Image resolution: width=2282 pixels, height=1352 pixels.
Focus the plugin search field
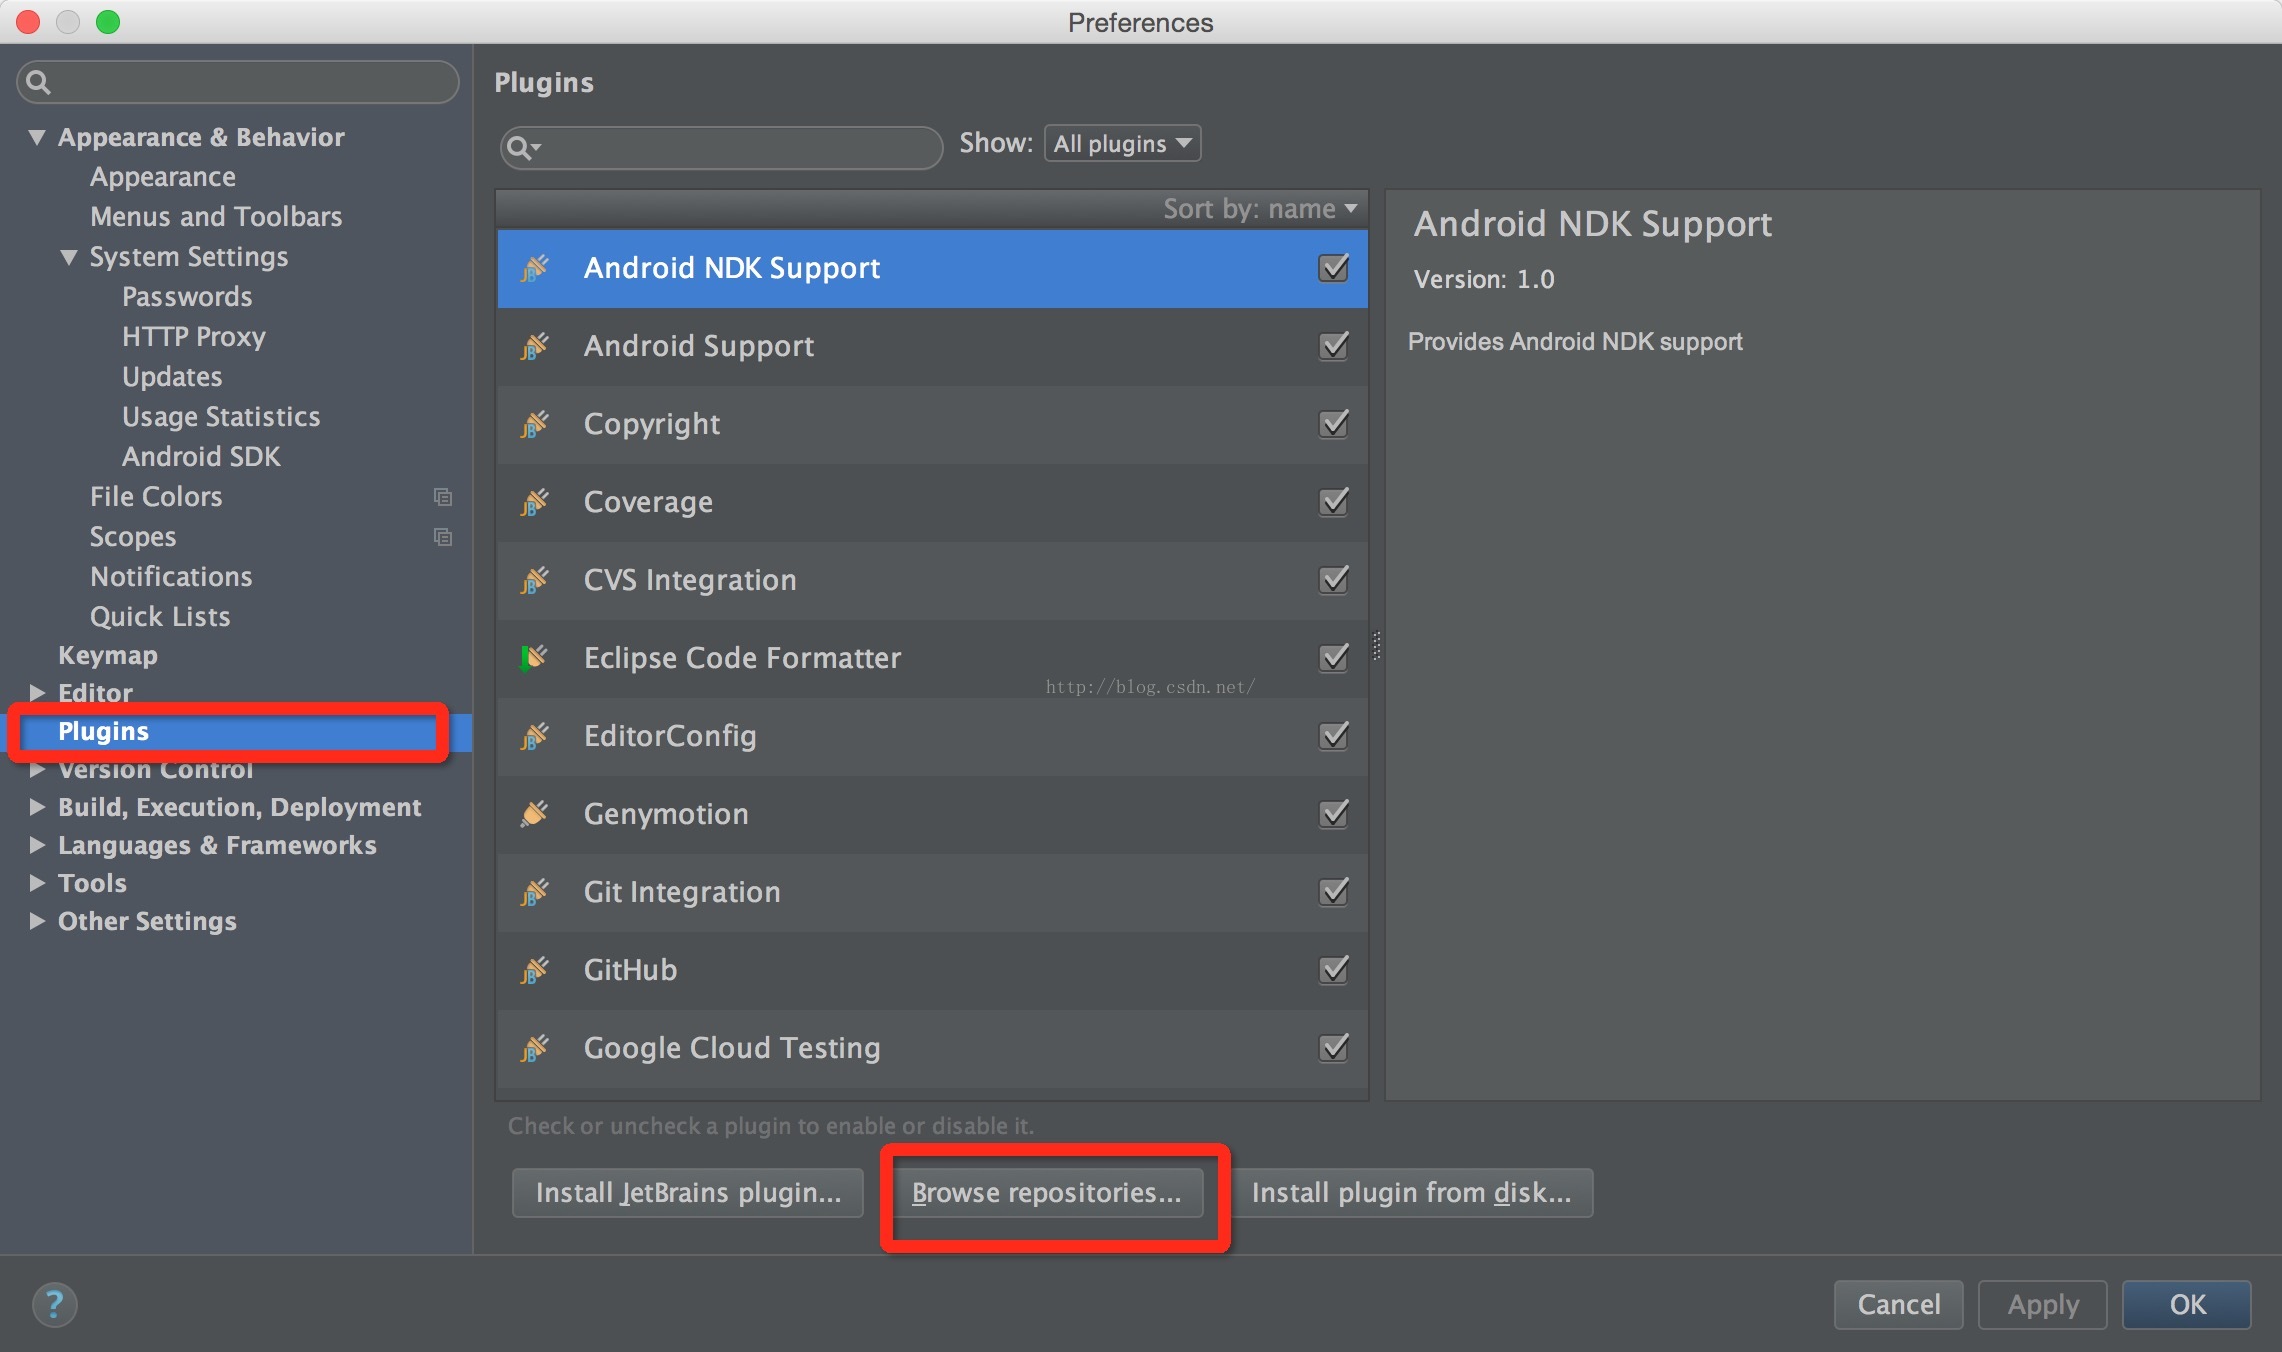pyautogui.click(x=721, y=148)
